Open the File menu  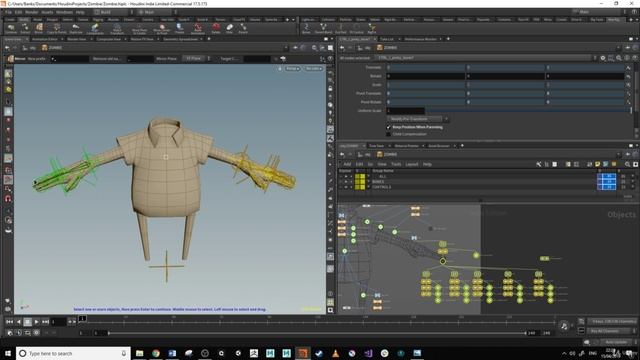(9, 12)
